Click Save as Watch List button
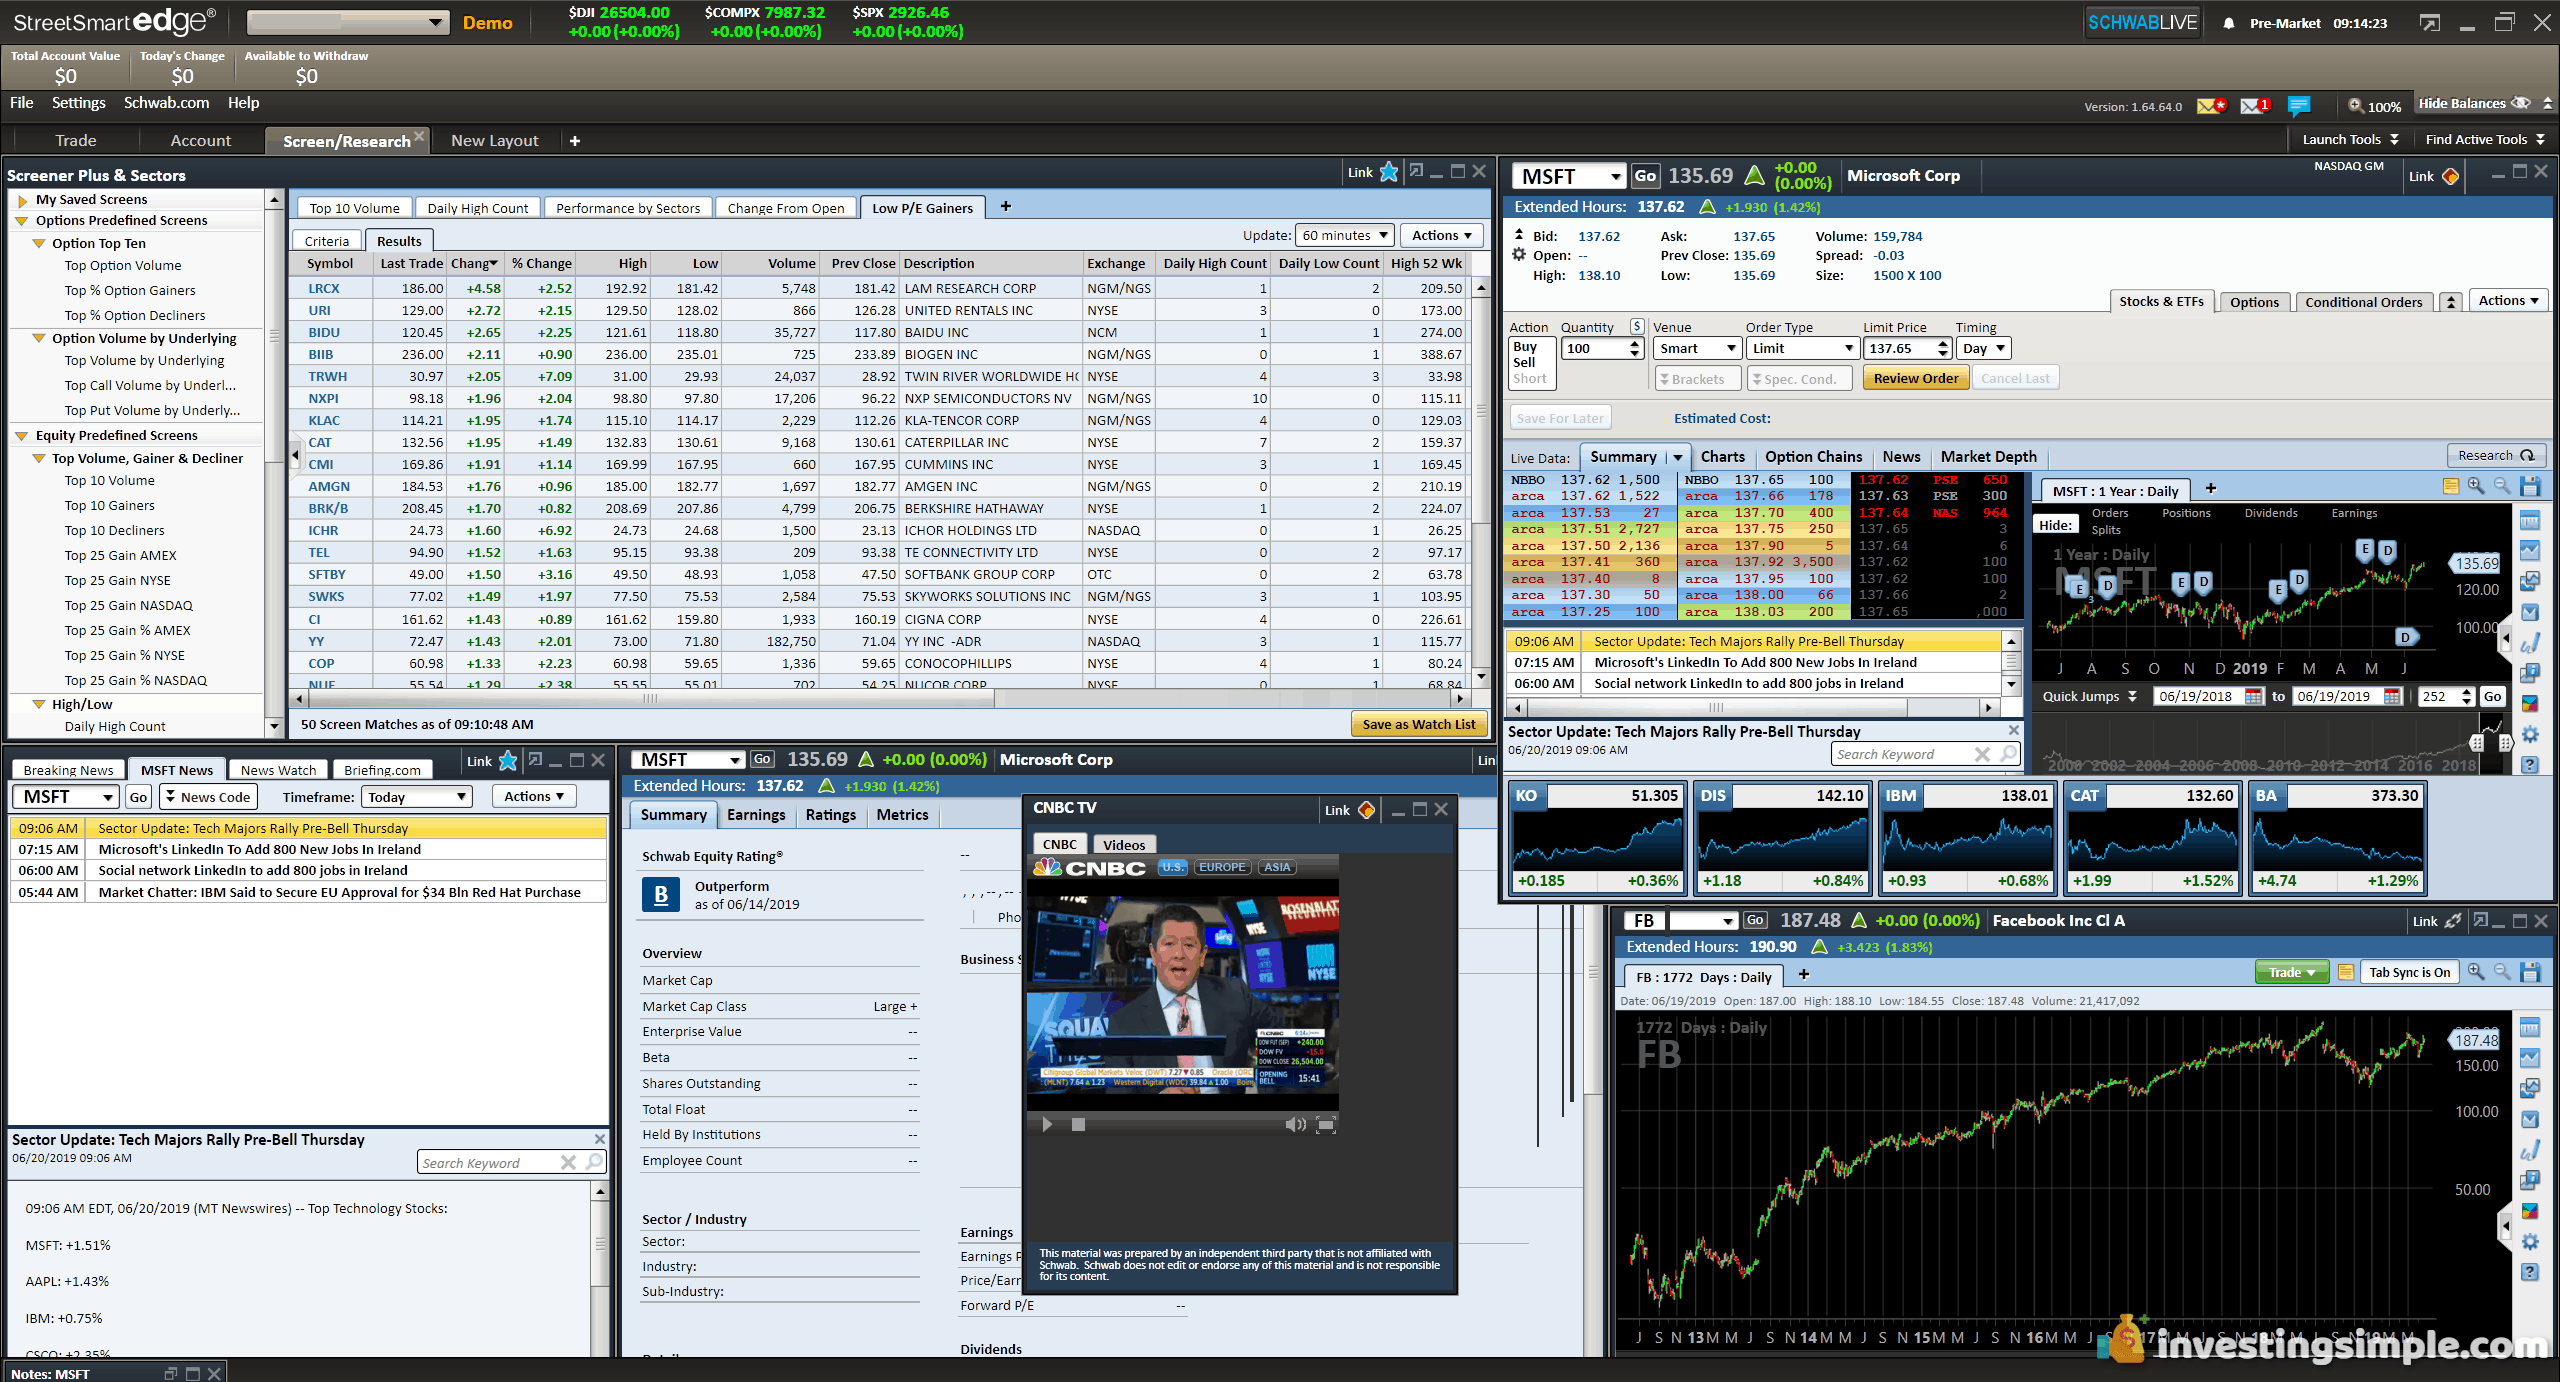Image resolution: width=2560 pixels, height=1382 pixels. point(1418,724)
